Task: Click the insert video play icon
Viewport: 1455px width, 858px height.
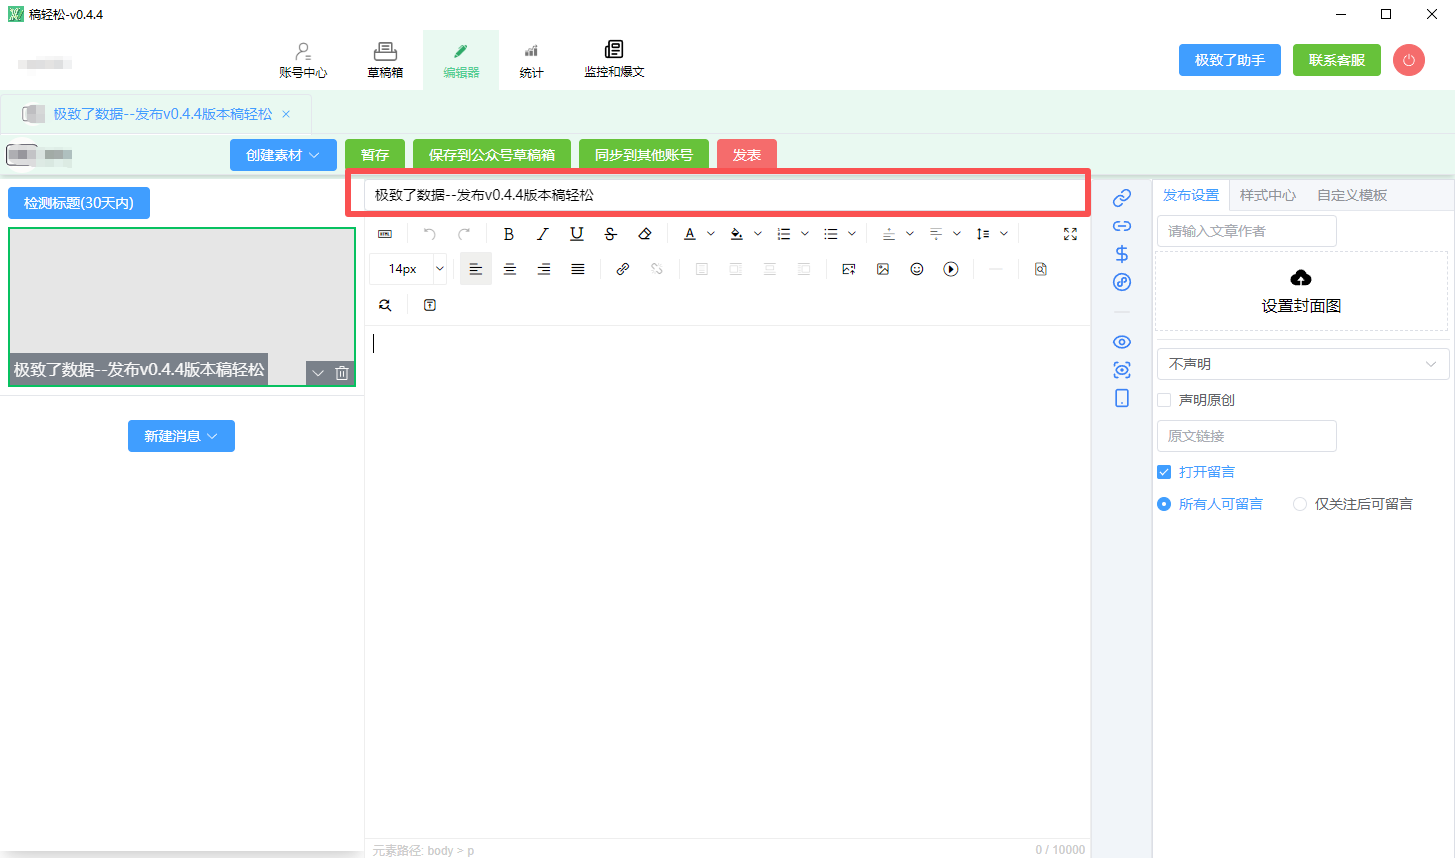Action: 951,269
